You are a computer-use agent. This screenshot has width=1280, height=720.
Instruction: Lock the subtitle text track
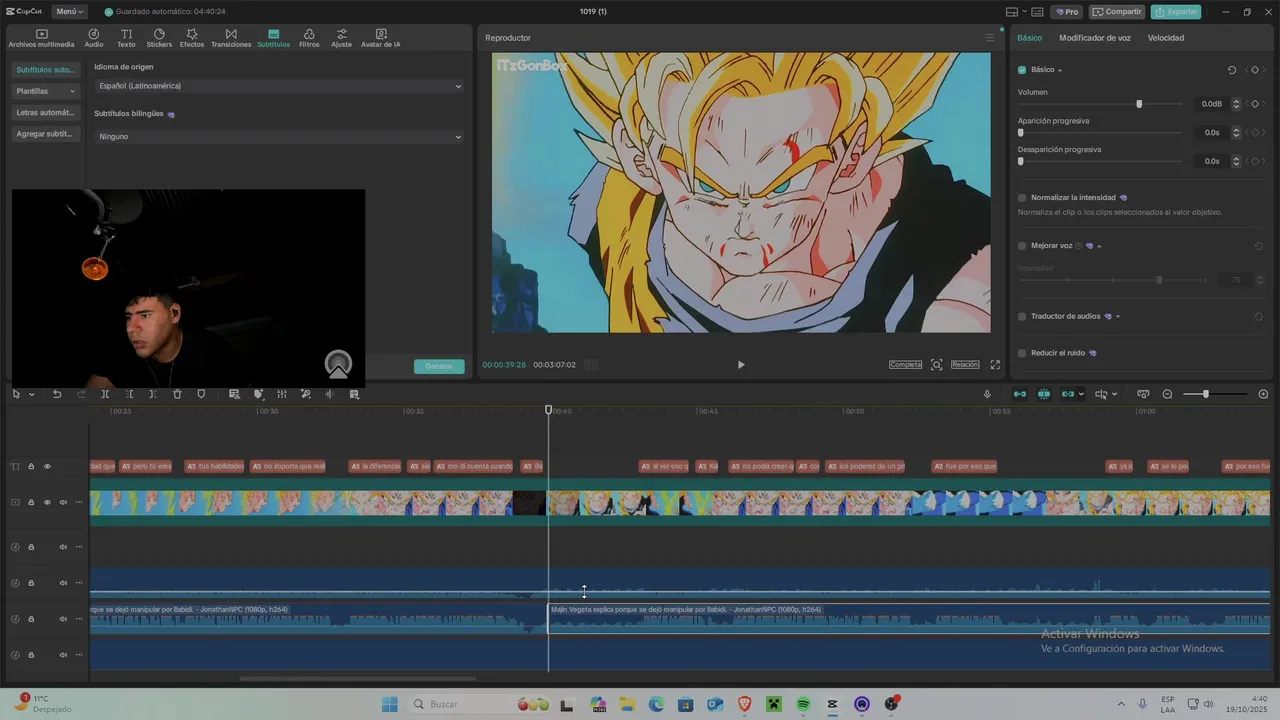coord(31,467)
